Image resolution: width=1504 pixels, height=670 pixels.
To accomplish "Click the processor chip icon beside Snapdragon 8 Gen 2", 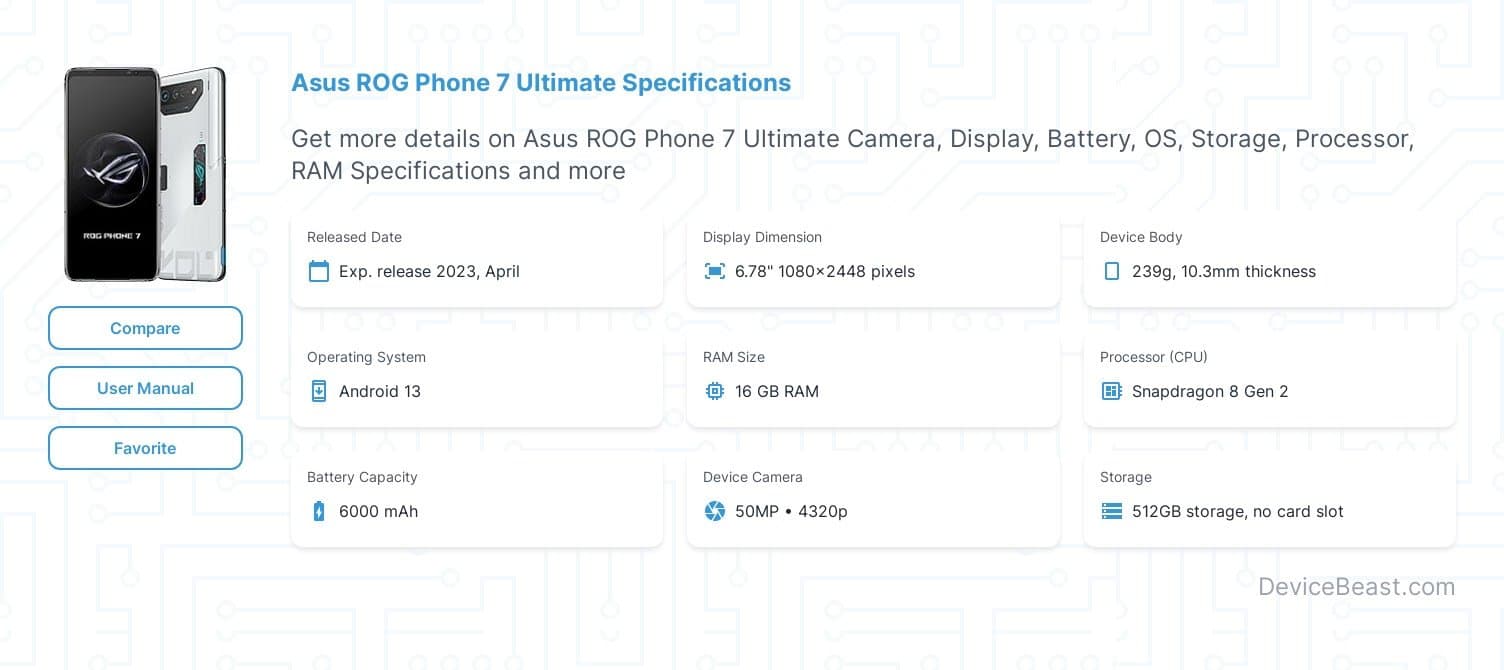I will pyautogui.click(x=1111, y=391).
